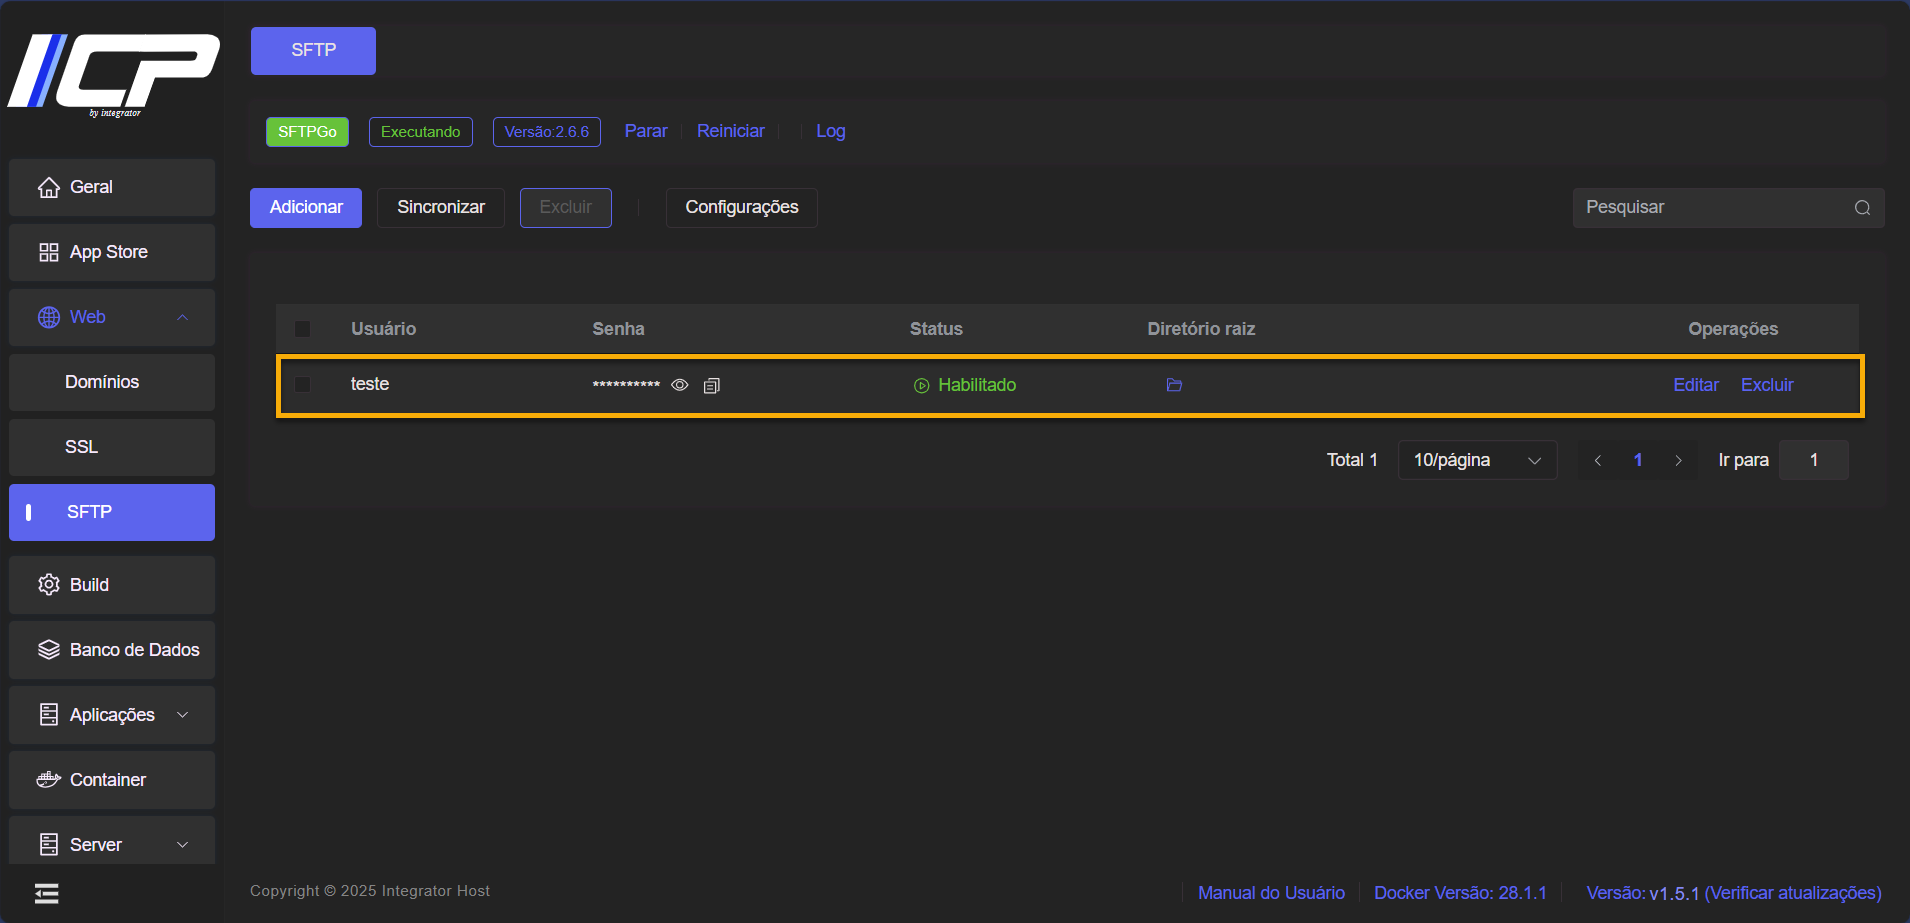Collapse the sidebar using the hamburger icon
Image resolution: width=1910 pixels, height=923 pixels.
click(47, 893)
